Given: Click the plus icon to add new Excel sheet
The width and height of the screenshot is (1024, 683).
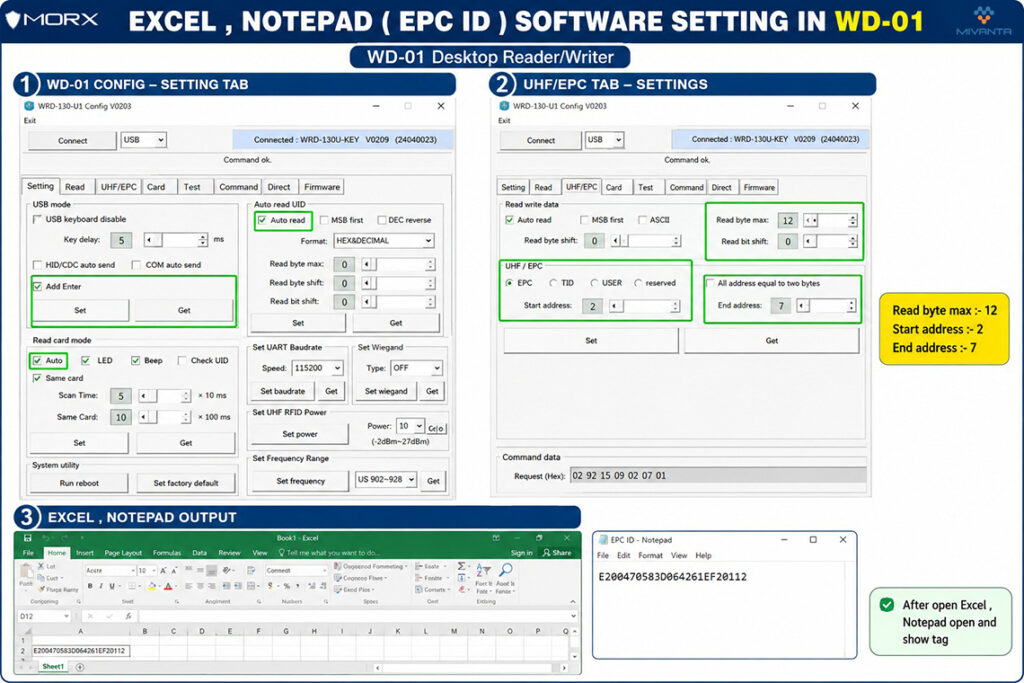Looking at the screenshot, I should [80, 667].
